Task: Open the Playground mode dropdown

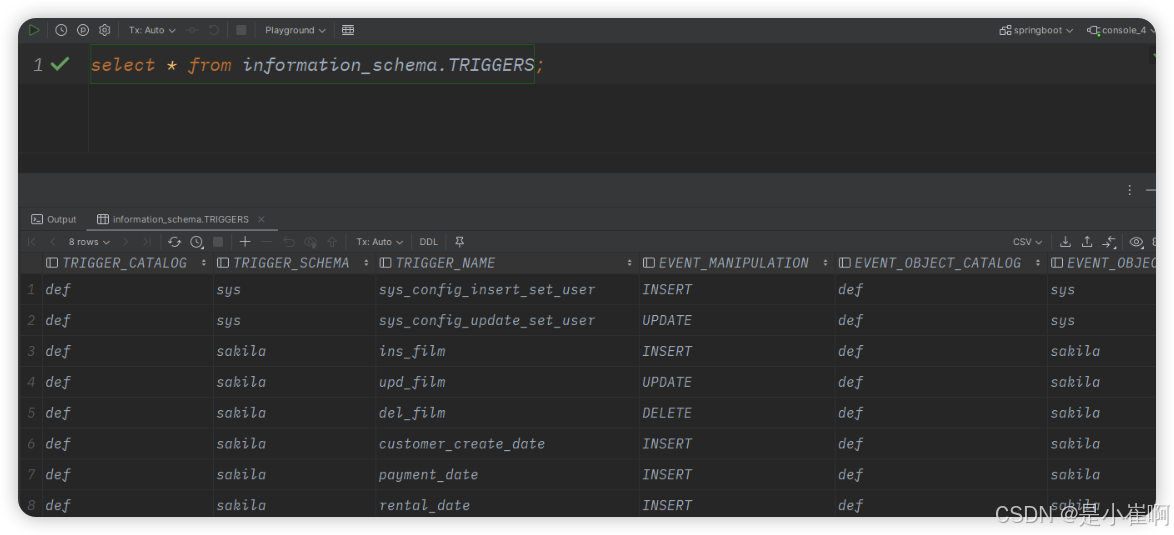Action: coord(295,30)
